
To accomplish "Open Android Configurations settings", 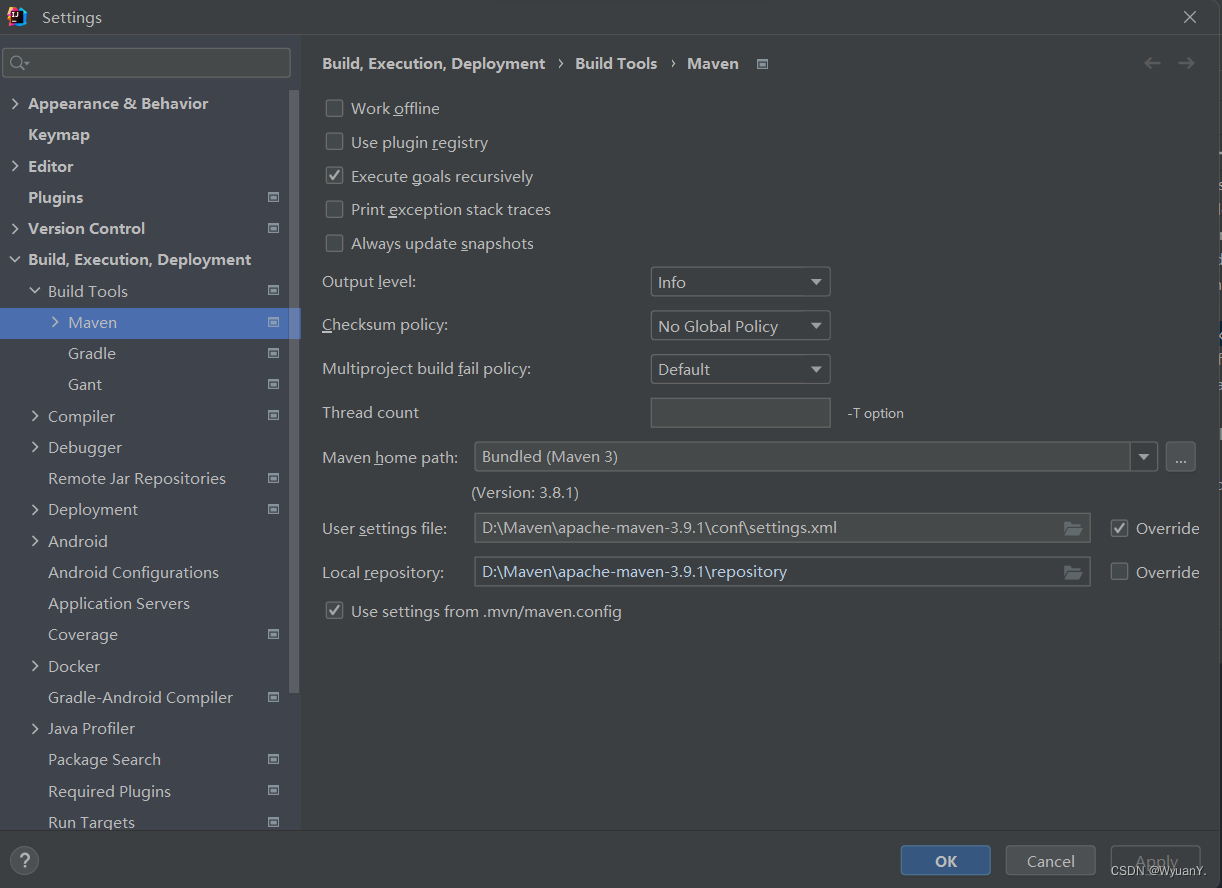I will coord(133,572).
